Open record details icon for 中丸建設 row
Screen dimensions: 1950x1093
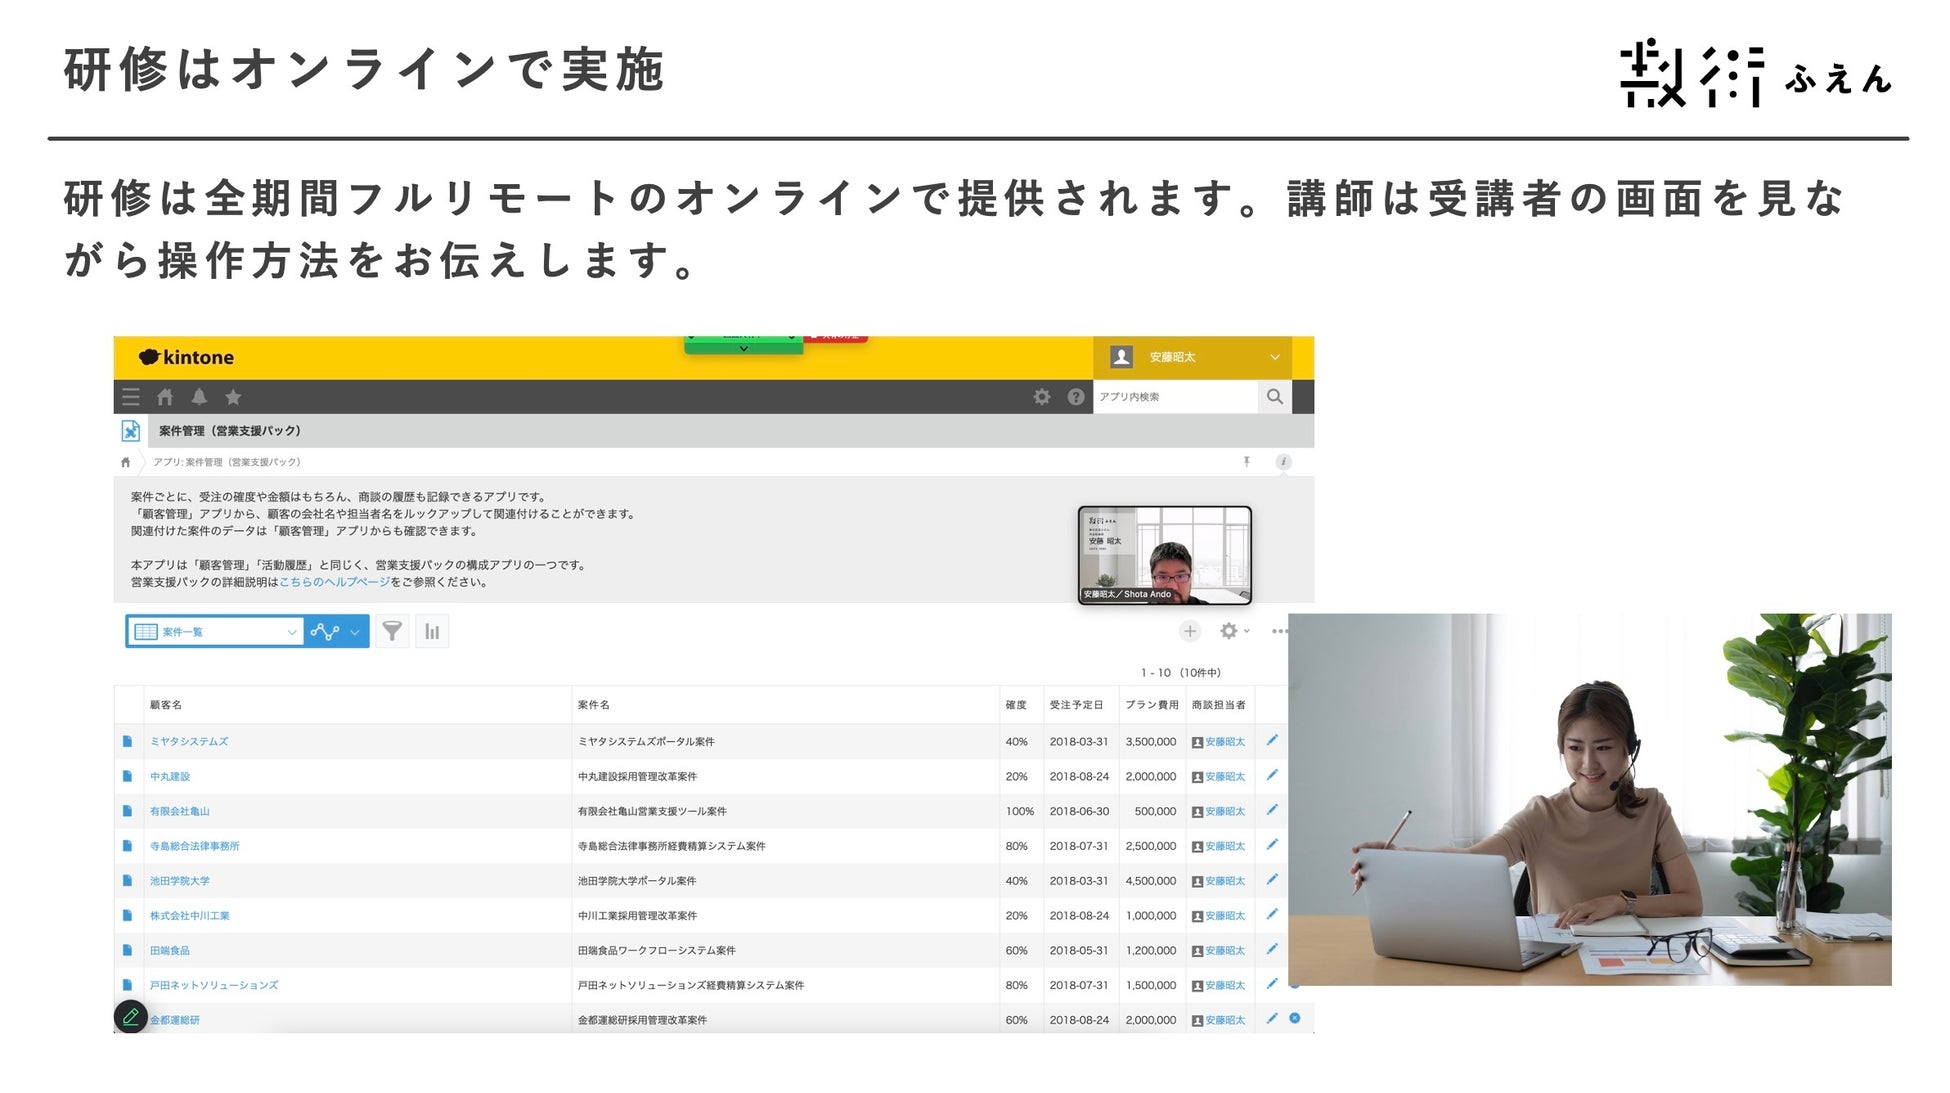tap(127, 776)
